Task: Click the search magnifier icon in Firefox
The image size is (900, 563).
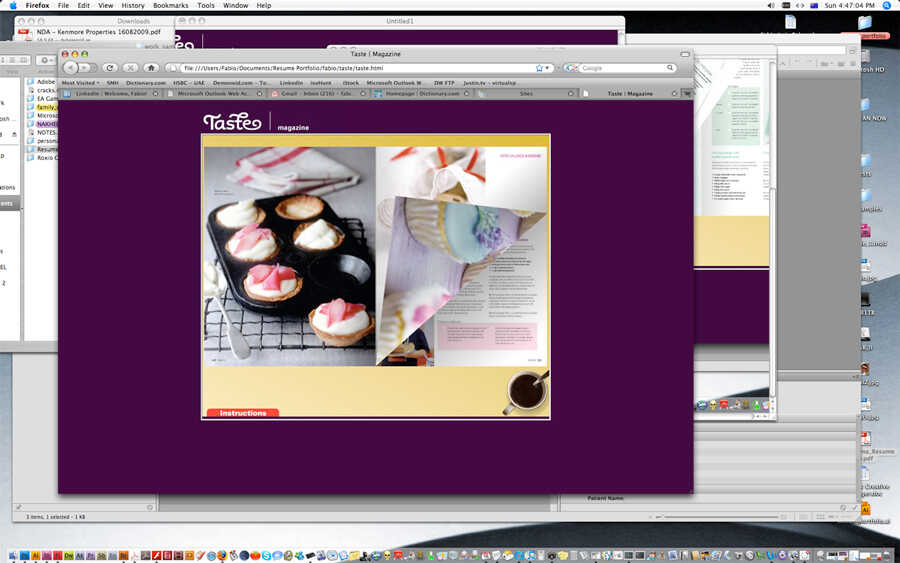Action: tap(670, 68)
